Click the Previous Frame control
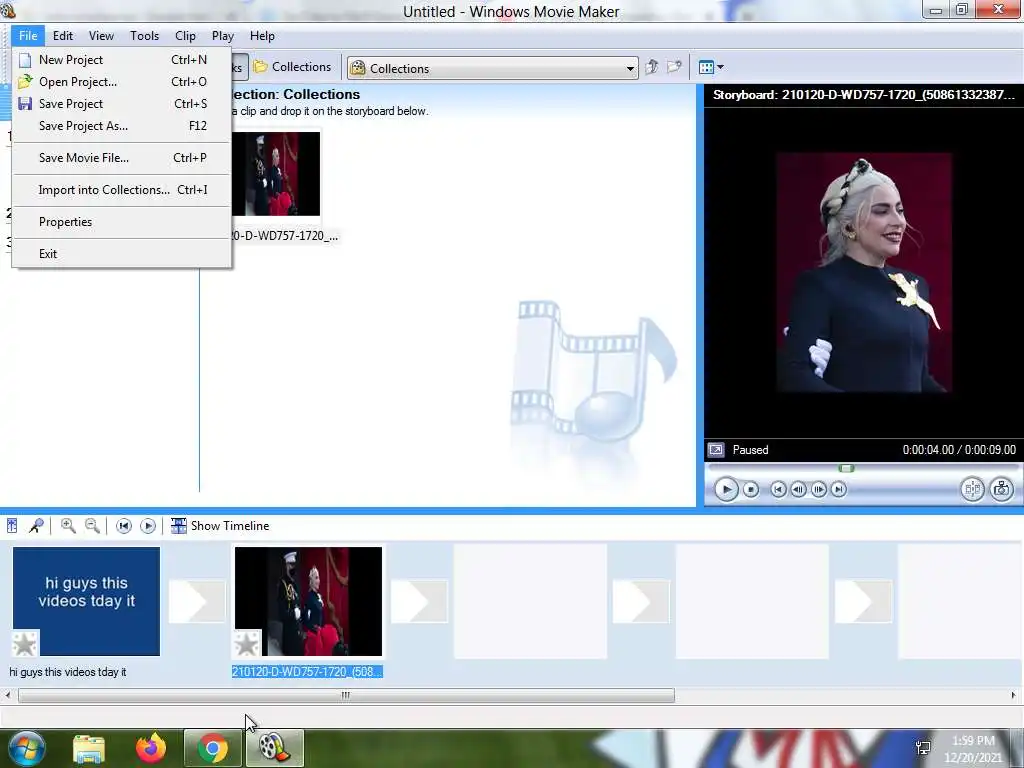Screen dimensions: 1024x768 798,489
